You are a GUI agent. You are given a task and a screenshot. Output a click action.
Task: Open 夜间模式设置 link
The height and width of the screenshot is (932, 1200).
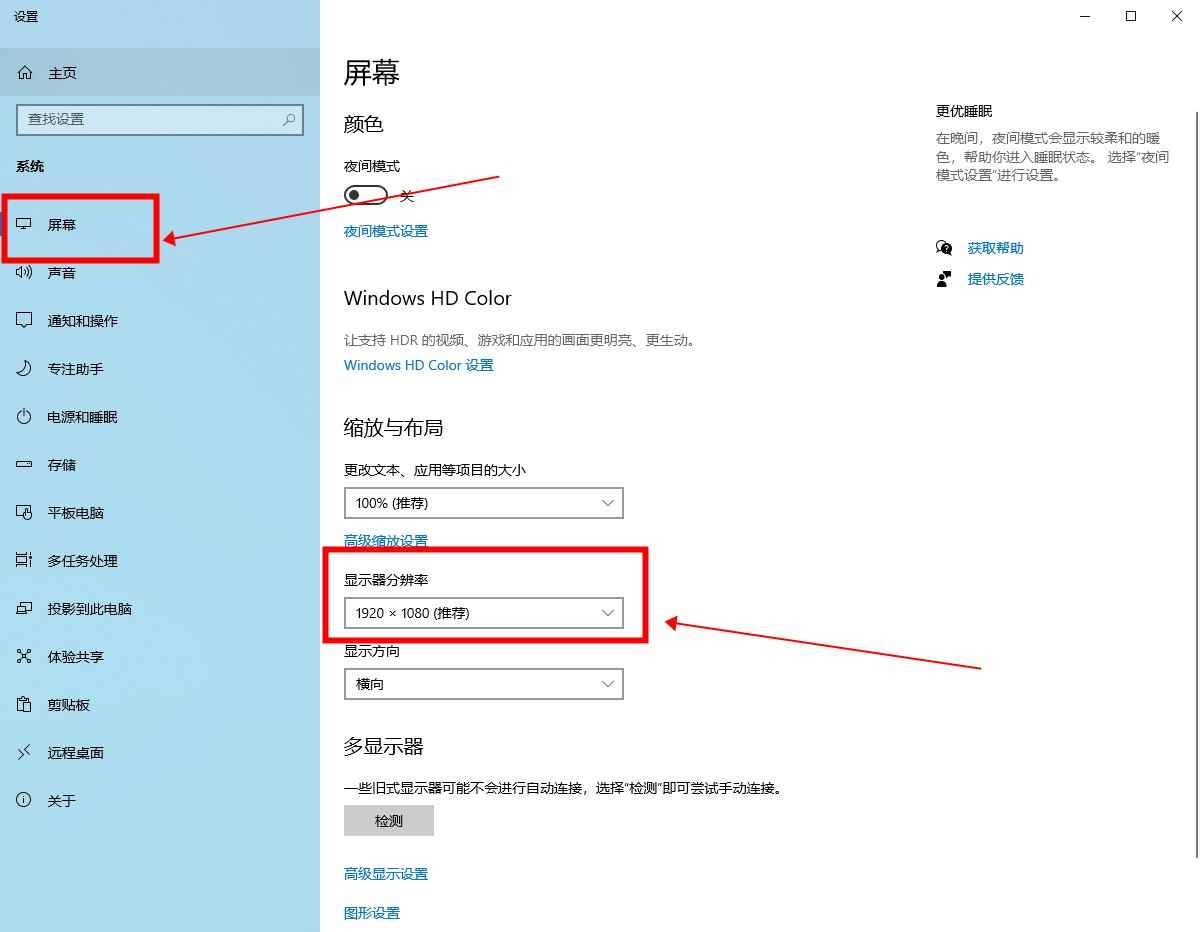coord(385,230)
